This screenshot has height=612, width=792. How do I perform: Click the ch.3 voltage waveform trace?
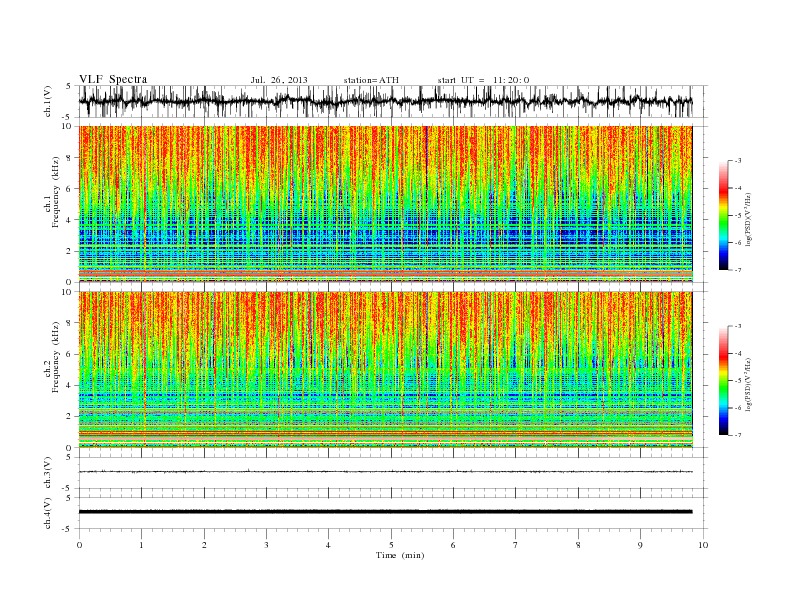click(385, 472)
